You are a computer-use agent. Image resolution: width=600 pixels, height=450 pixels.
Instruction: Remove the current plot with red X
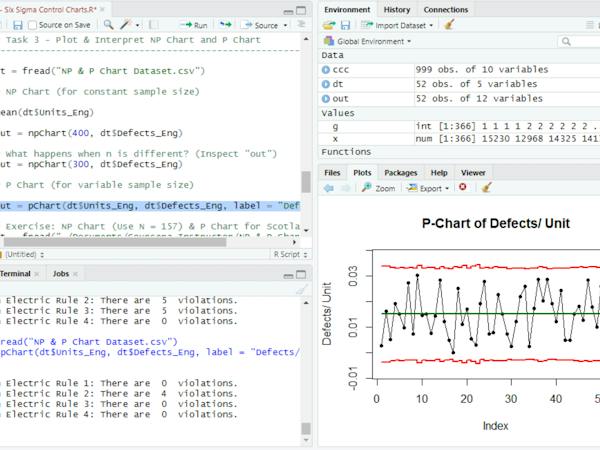[463, 187]
